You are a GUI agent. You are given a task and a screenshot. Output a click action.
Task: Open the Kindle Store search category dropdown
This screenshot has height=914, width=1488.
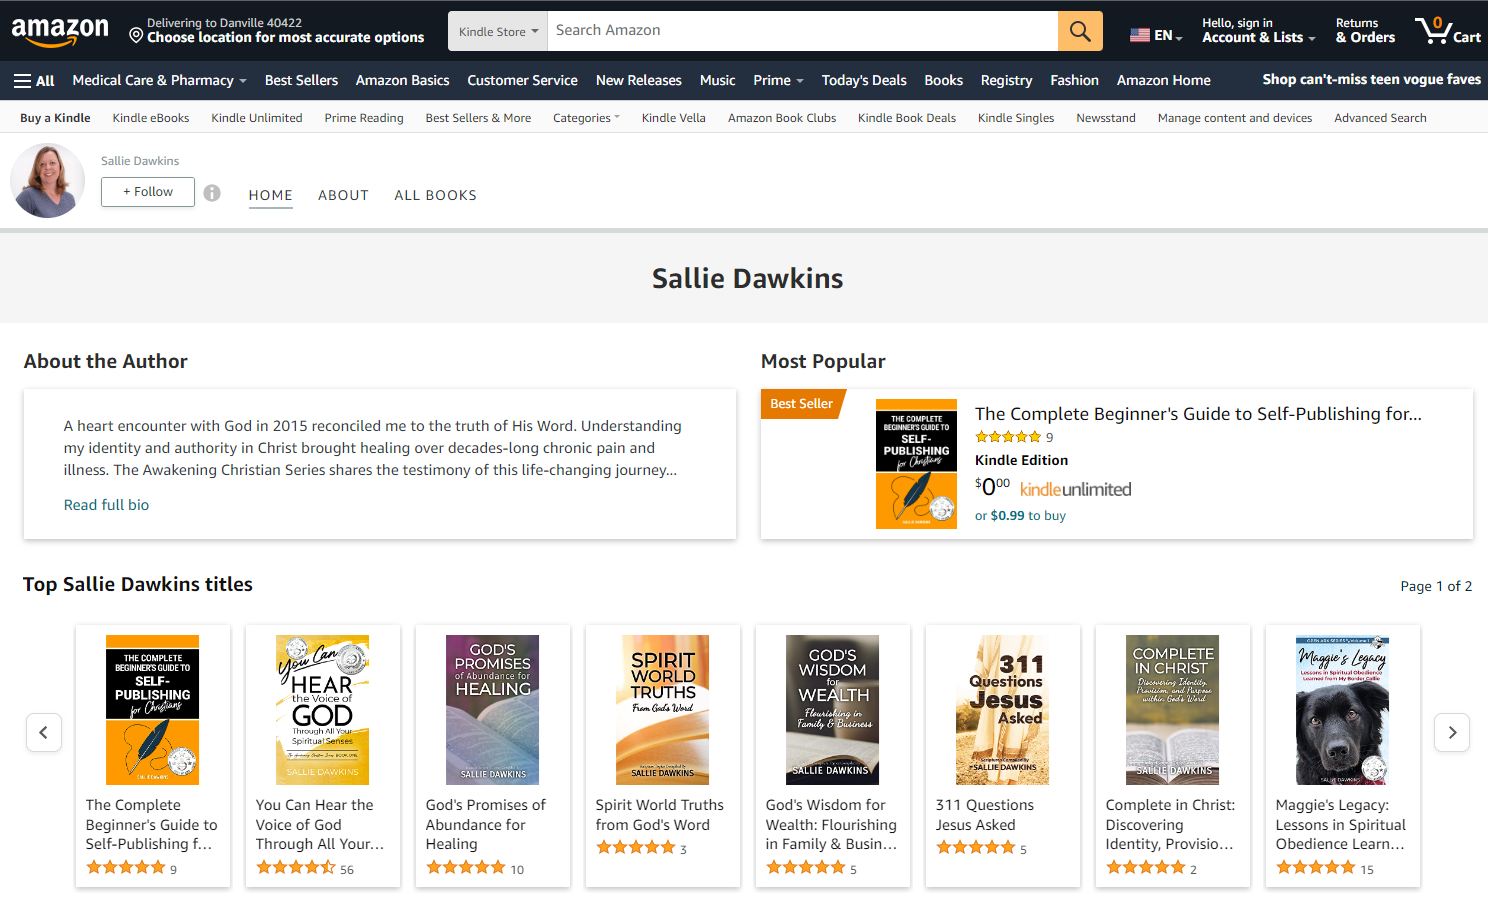coord(498,31)
